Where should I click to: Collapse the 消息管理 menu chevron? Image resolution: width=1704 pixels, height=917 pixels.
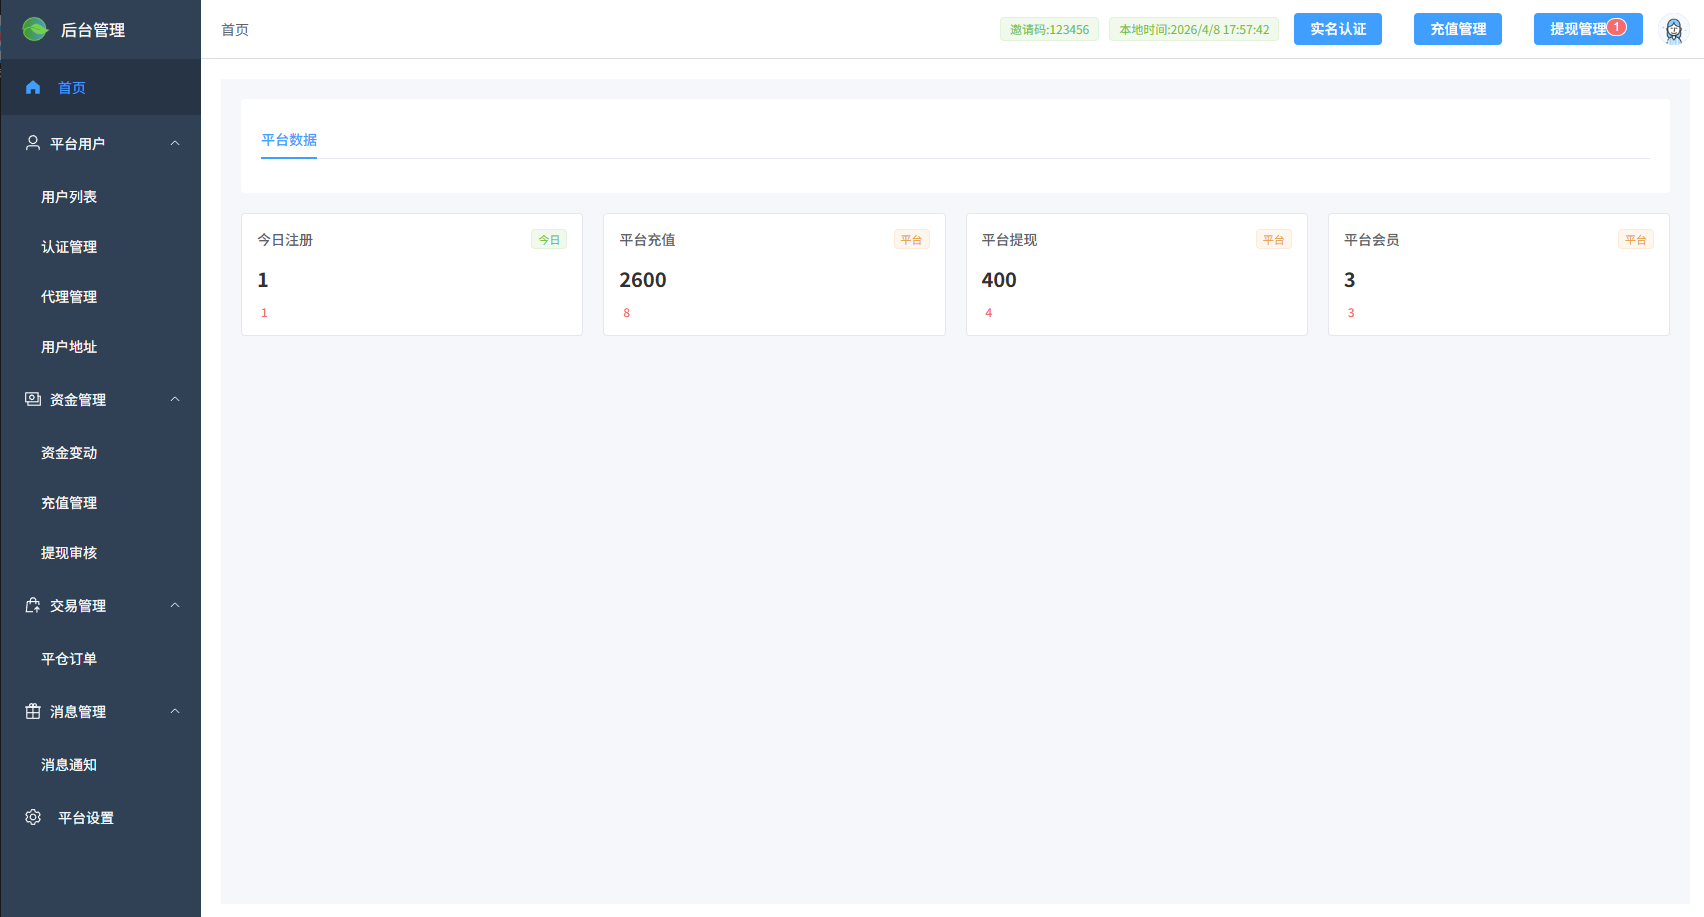pyautogui.click(x=175, y=711)
